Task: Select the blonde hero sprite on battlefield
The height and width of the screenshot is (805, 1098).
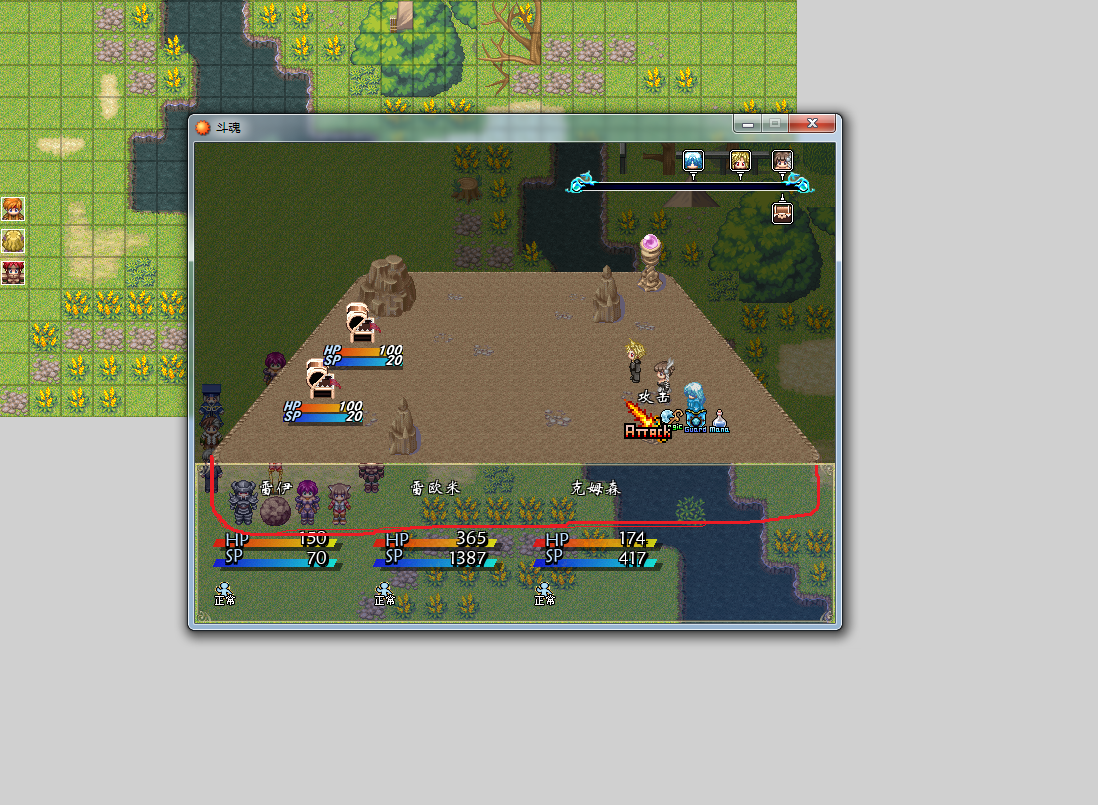Action: pyautogui.click(x=634, y=360)
